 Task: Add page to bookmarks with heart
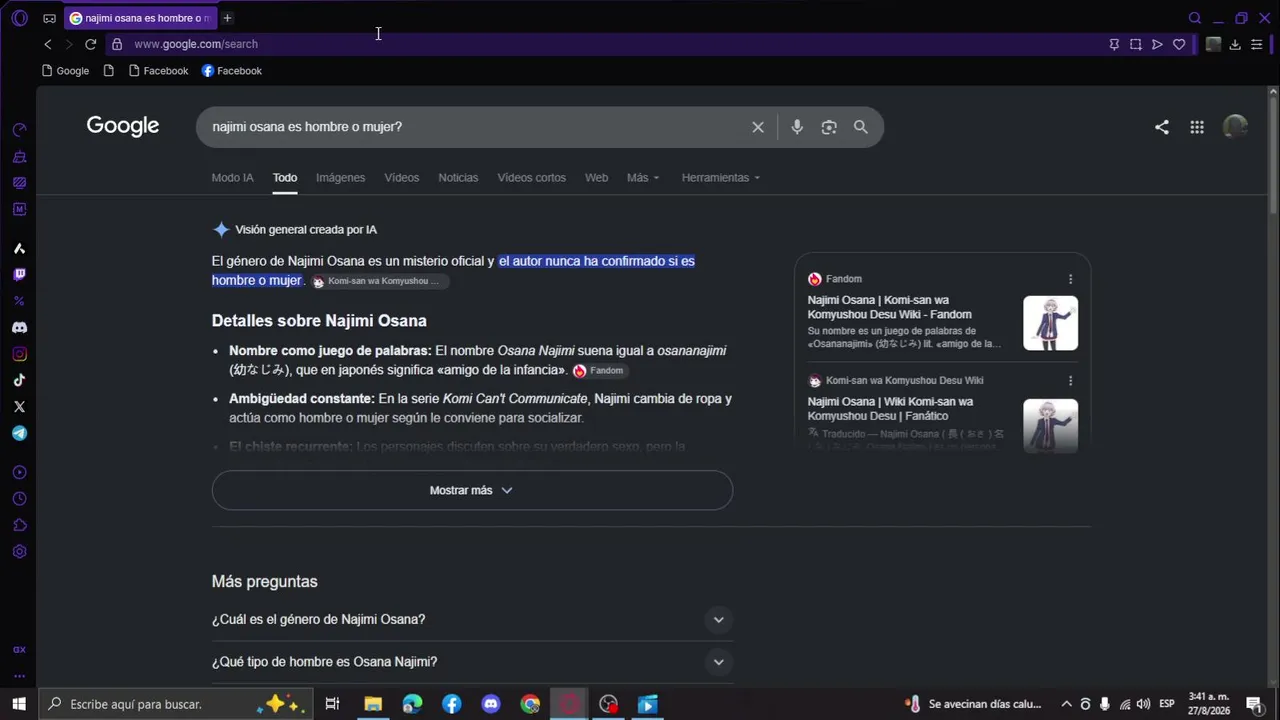pos(1179,44)
